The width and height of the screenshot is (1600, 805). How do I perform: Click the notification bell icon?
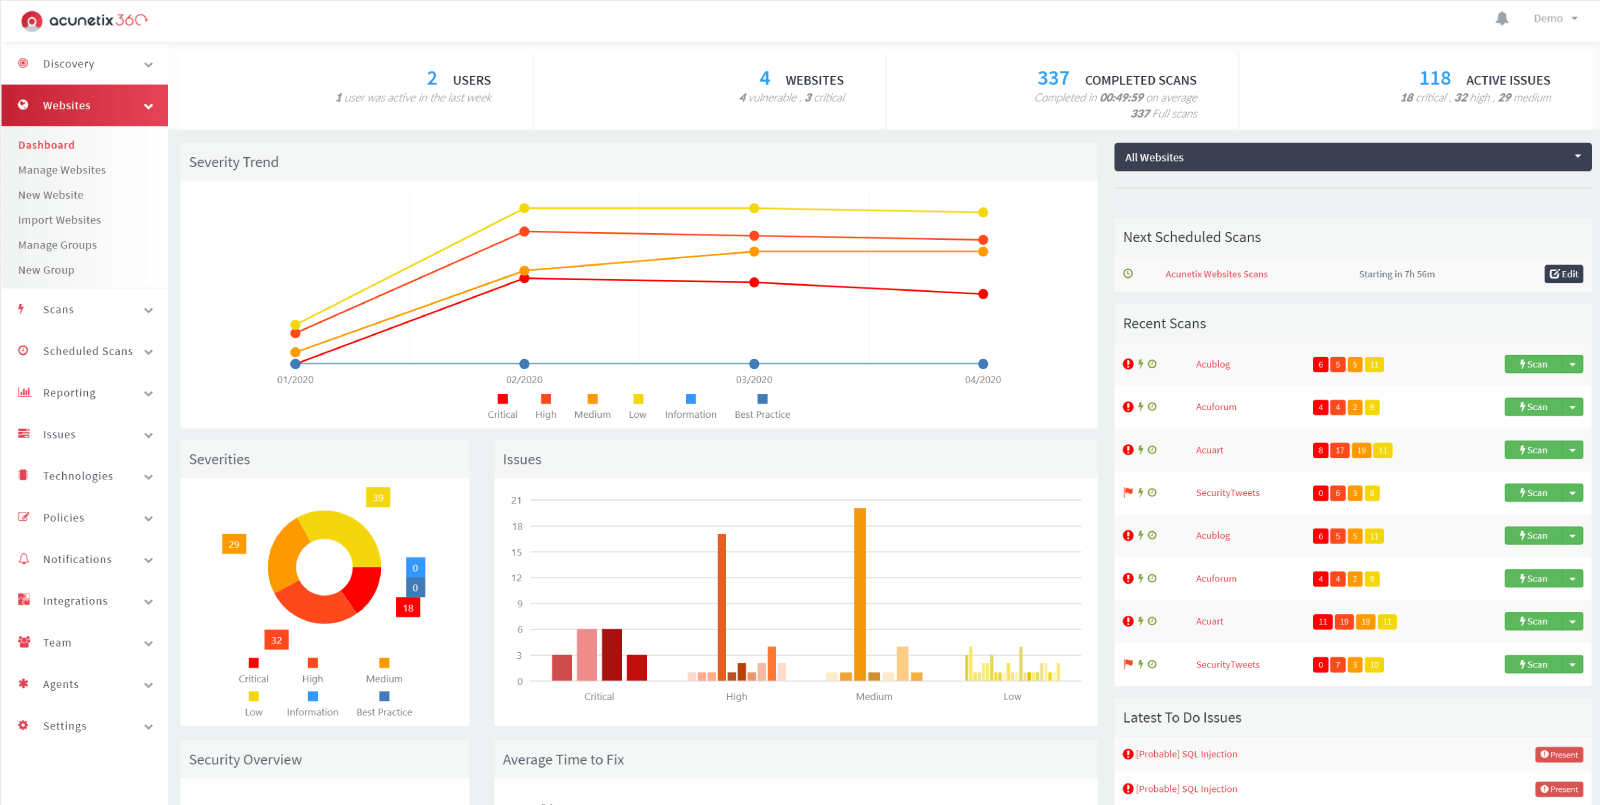(x=1501, y=19)
